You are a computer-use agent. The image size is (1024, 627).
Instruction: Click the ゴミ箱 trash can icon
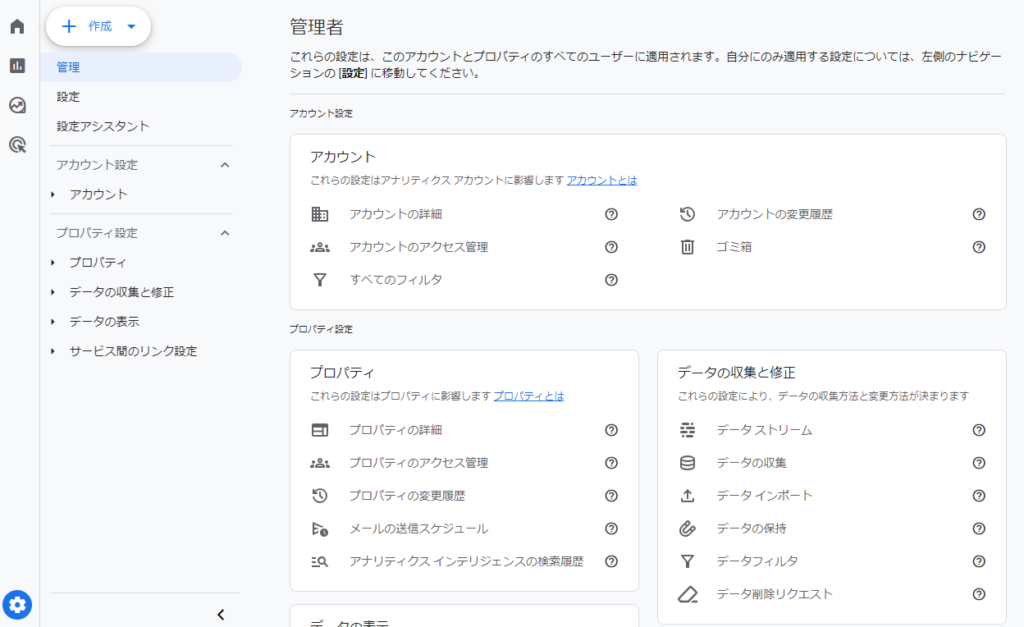pyautogui.click(x=687, y=247)
